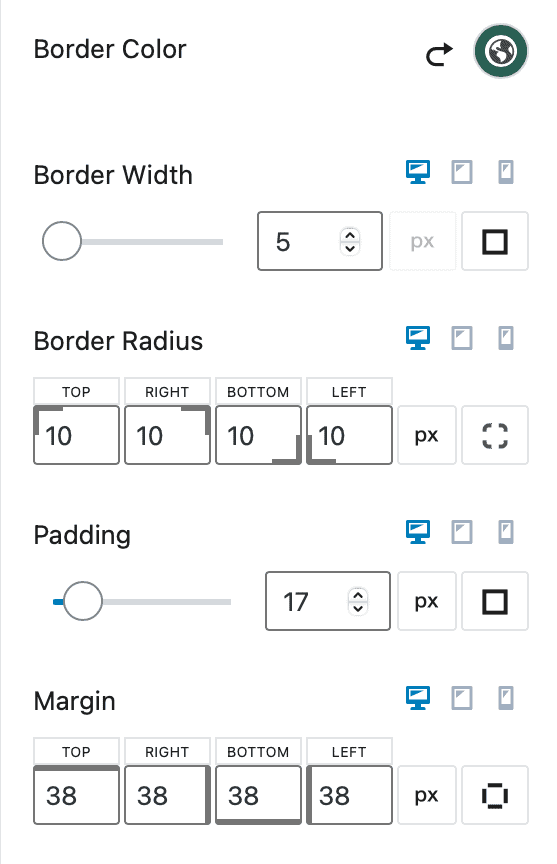Click the Padding slider handle
557x864 pixels.
click(x=83, y=601)
